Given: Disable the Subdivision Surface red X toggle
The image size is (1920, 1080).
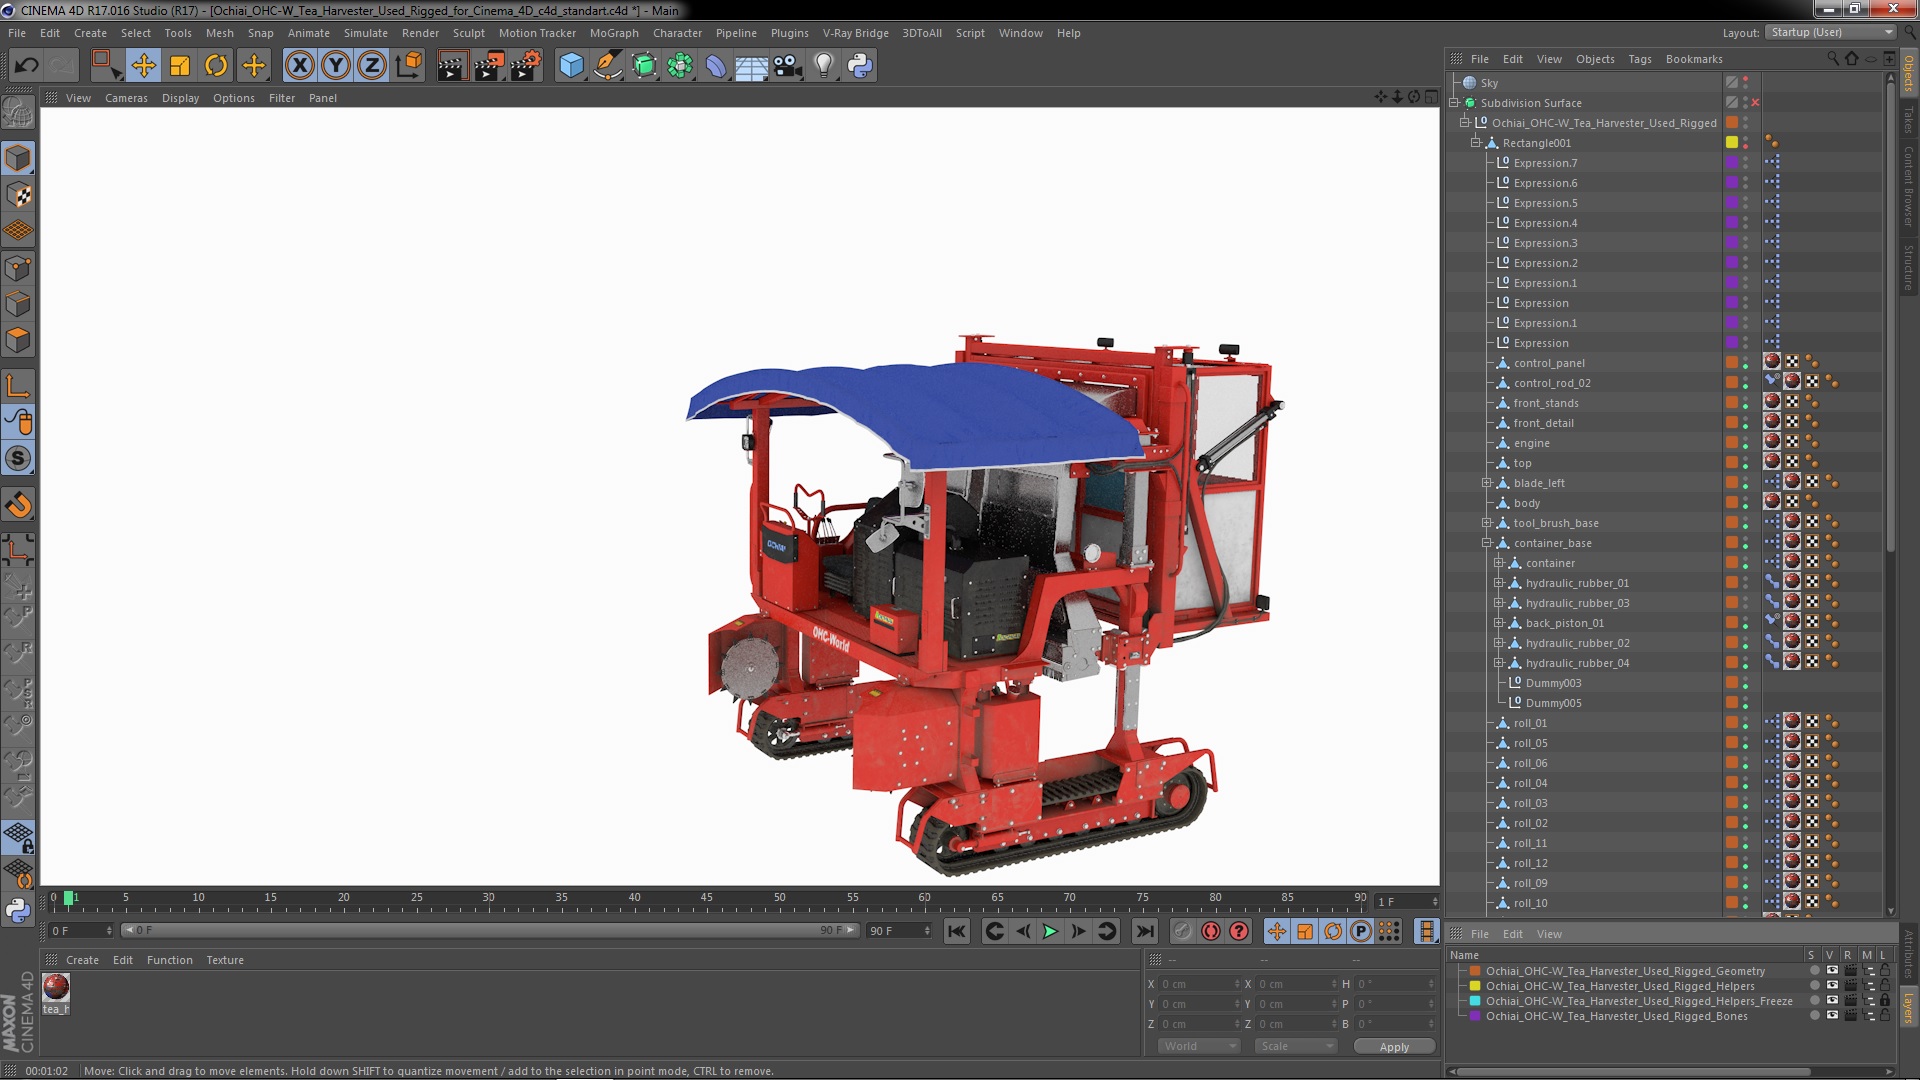Looking at the screenshot, I should (x=1755, y=103).
